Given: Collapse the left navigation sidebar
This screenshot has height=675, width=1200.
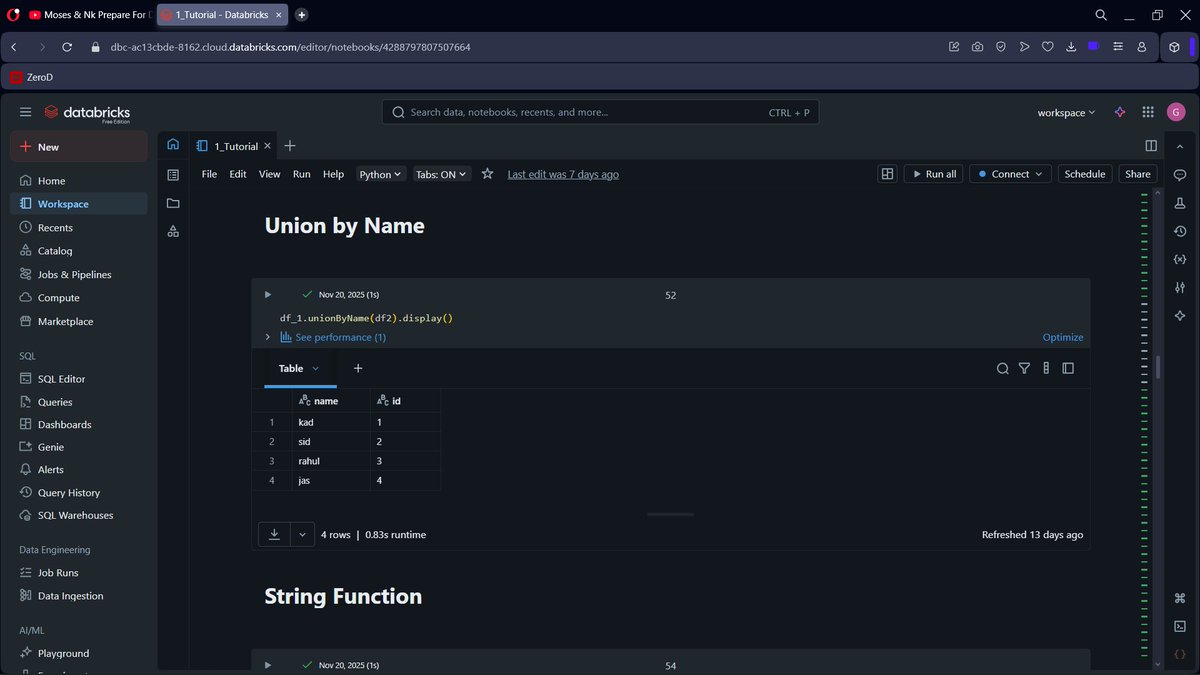Looking at the screenshot, I should [25, 112].
